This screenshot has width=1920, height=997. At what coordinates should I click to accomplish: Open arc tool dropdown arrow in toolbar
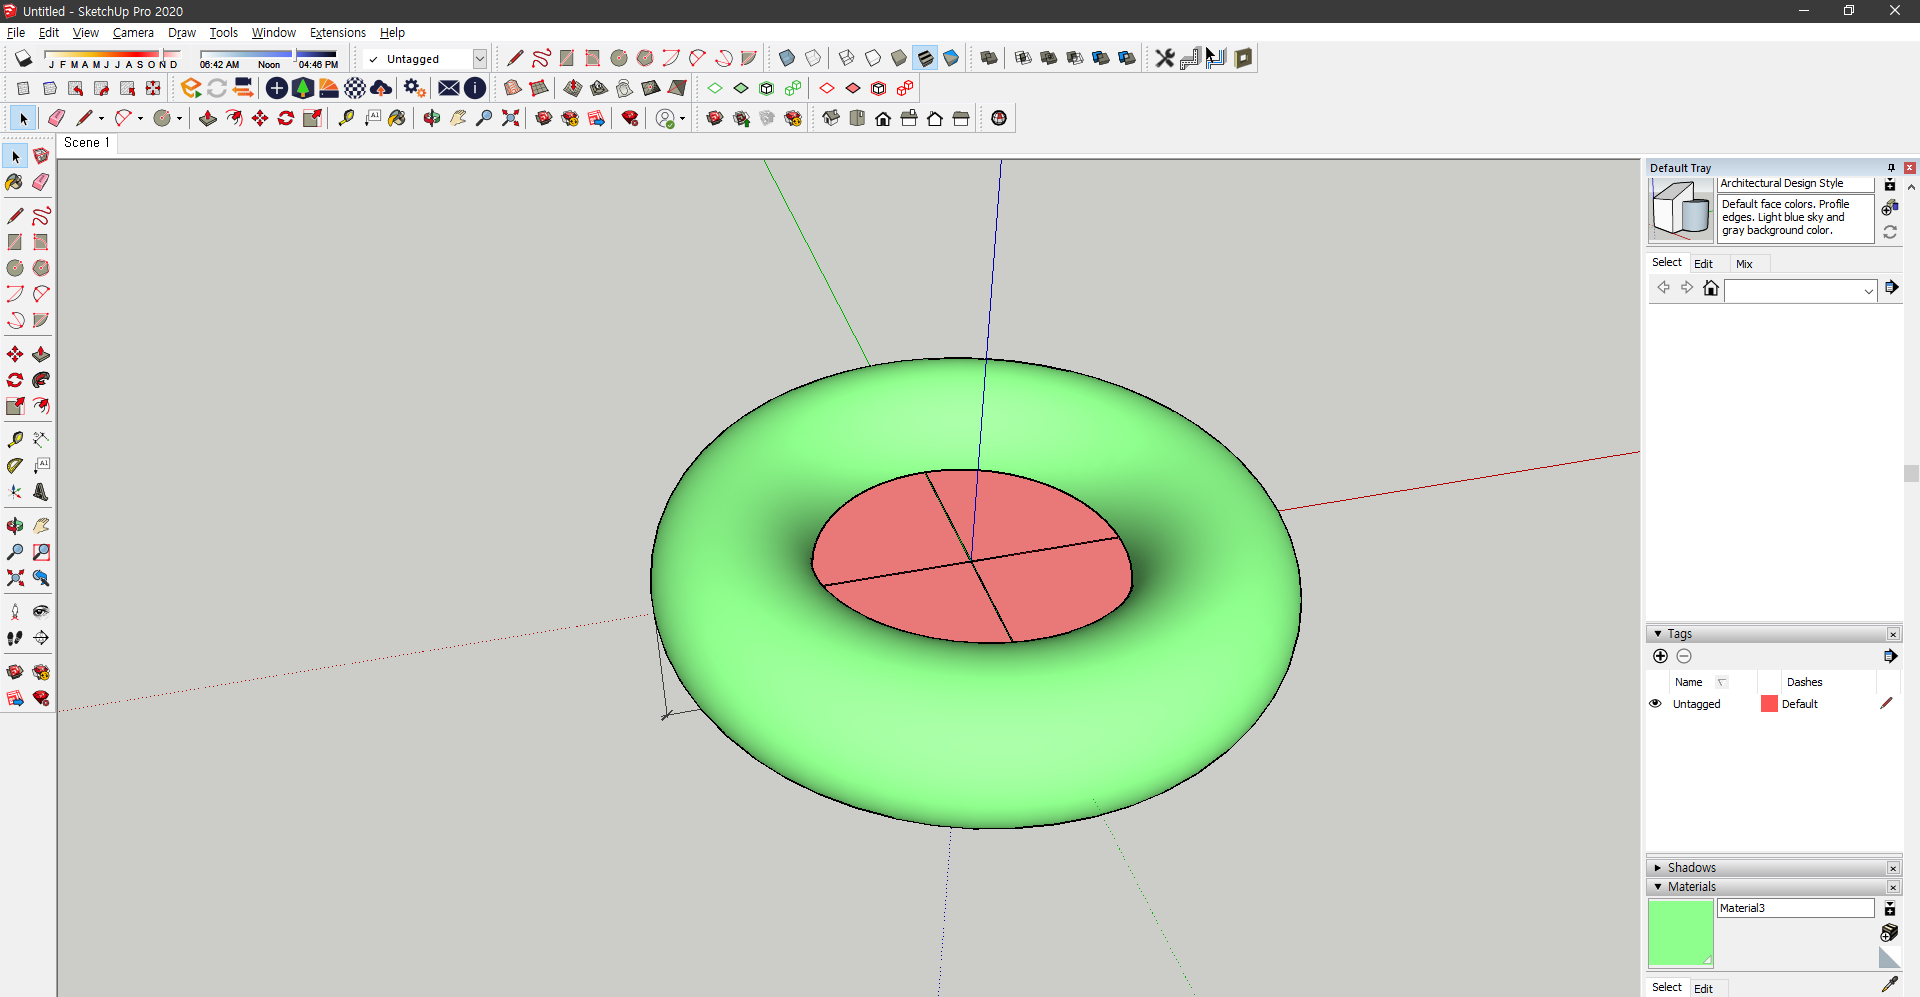coord(140,119)
